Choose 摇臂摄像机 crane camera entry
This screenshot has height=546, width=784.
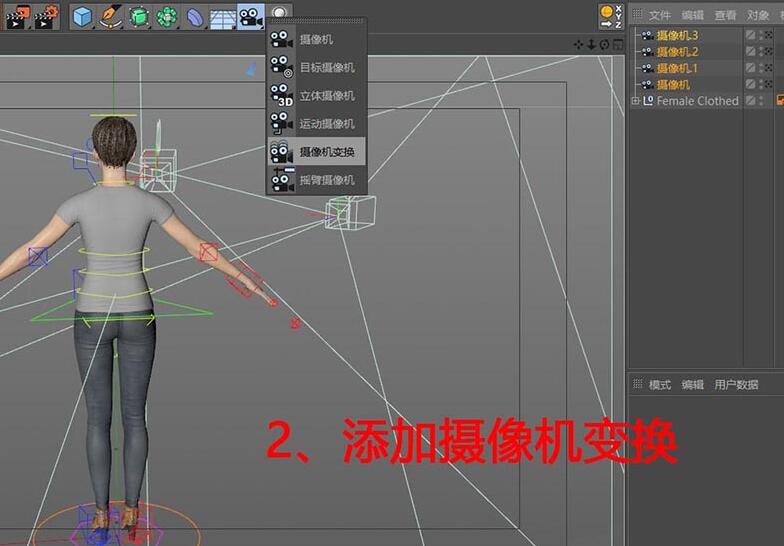[316, 180]
